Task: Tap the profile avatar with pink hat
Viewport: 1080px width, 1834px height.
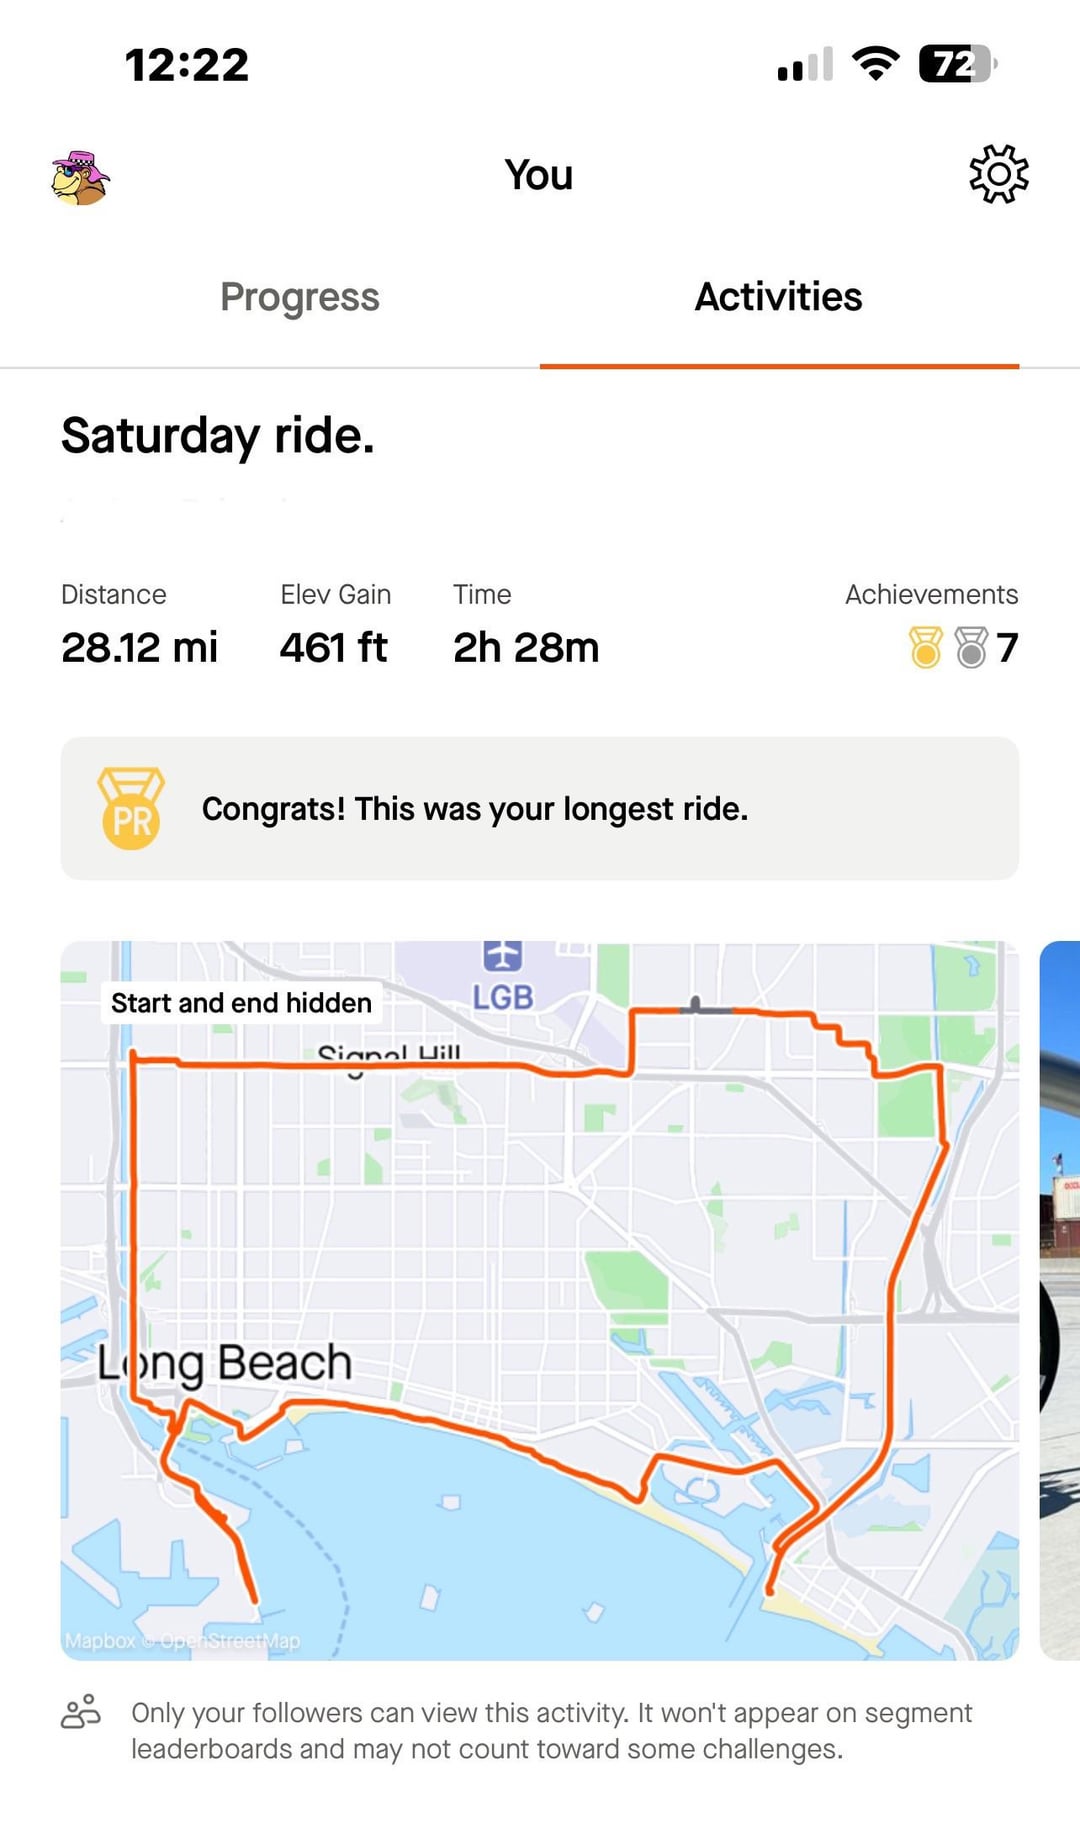Action: (80, 178)
